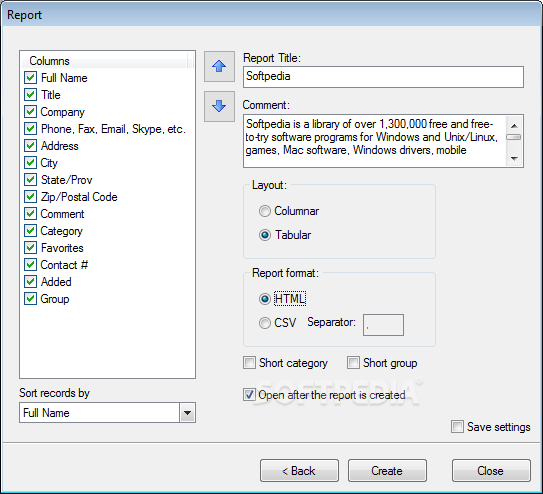Viewport: 543px width, 494px height.
Task: Click the Create button
Action: click(387, 471)
